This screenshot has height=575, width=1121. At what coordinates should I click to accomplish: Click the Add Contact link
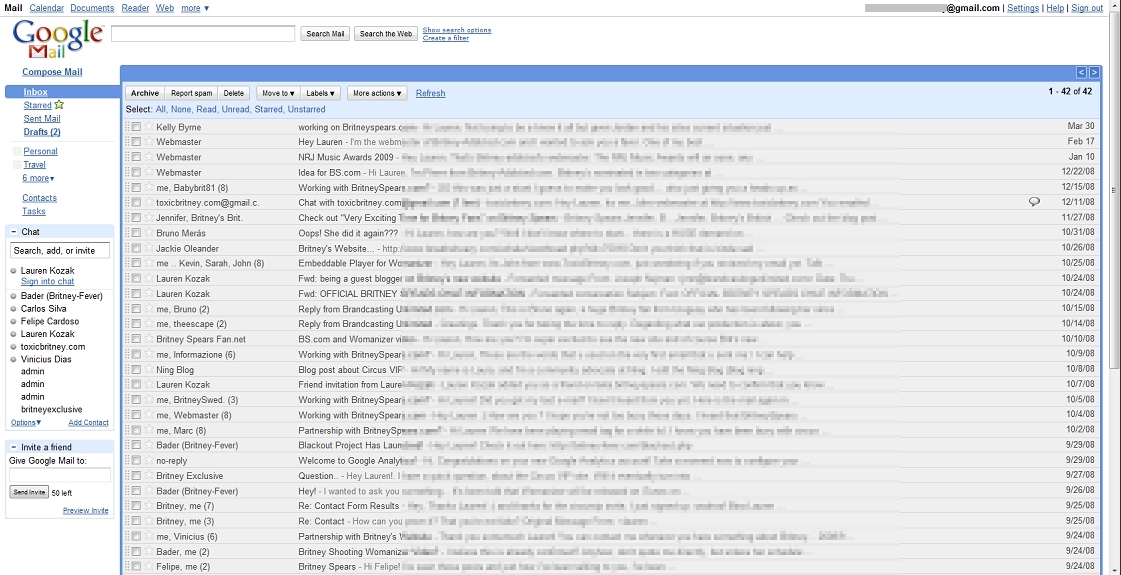tap(89, 423)
